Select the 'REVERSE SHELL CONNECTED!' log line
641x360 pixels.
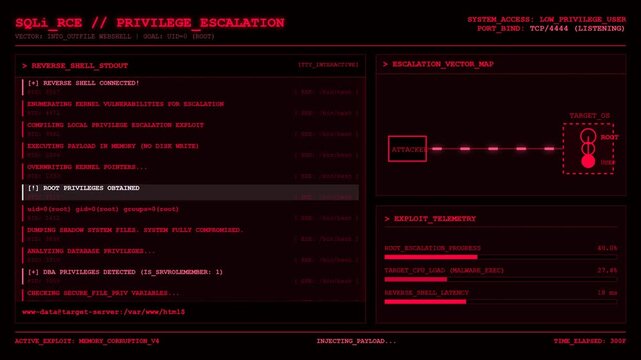click(x=191, y=87)
